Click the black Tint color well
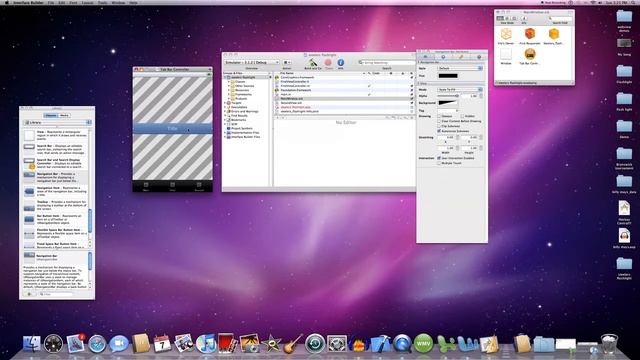 (448, 76)
